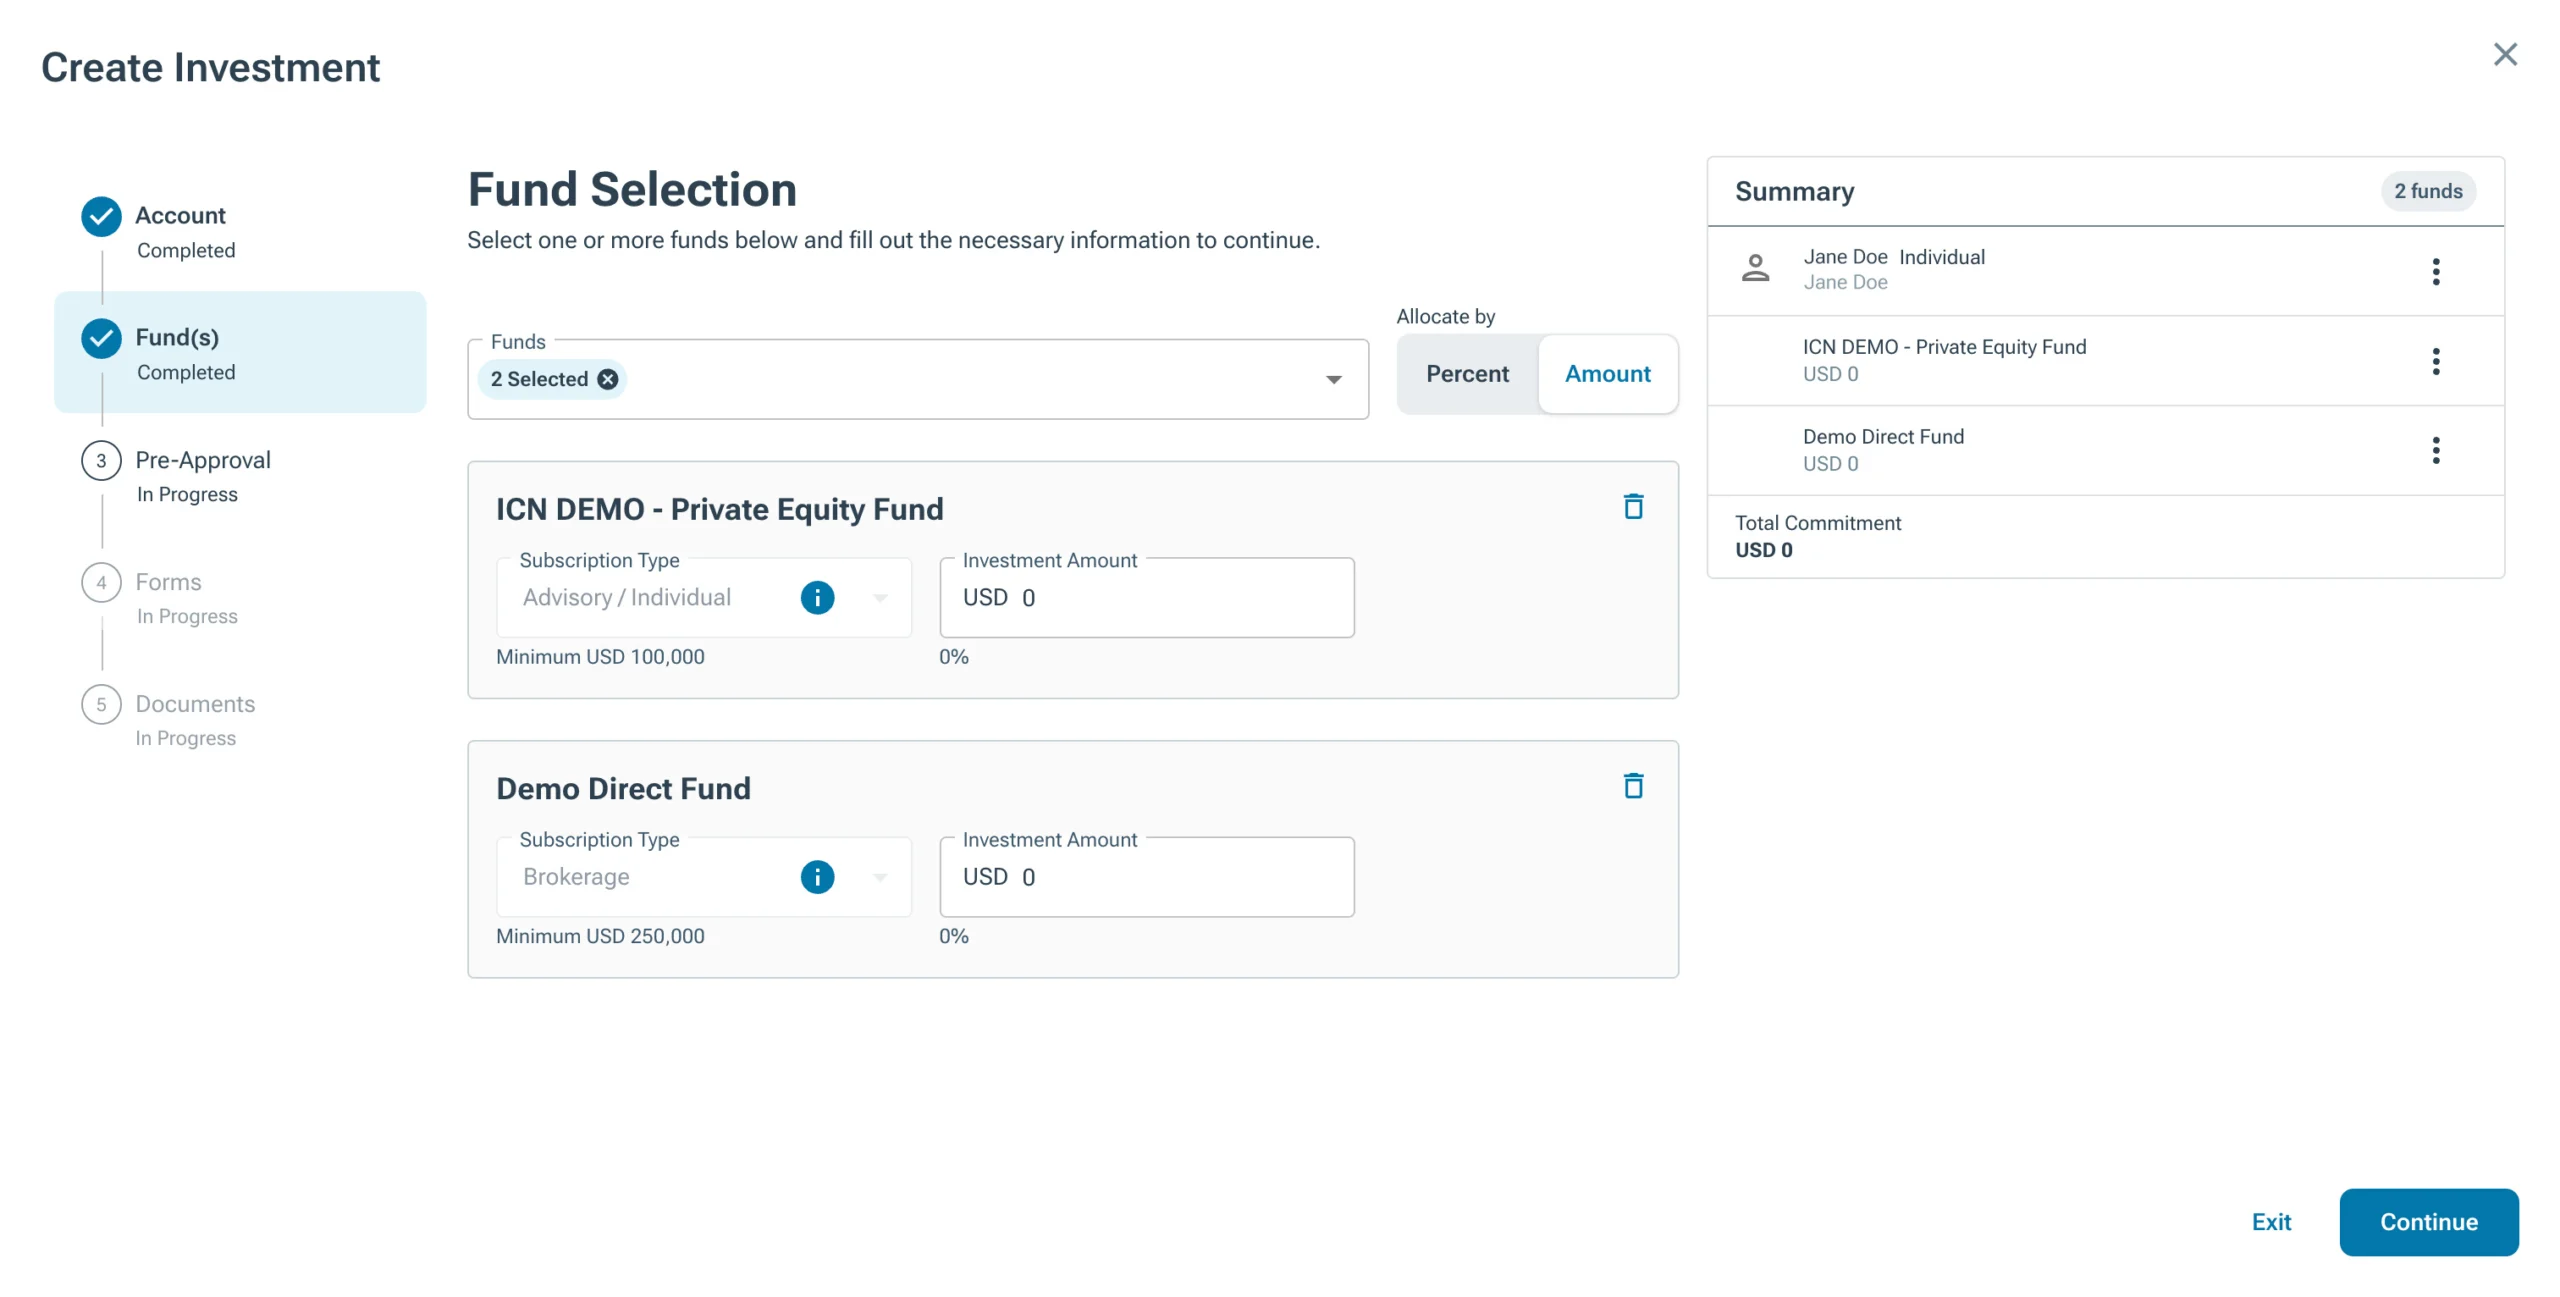This screenshot has width=2560, height=1297.
Task: Switch allocation to Percent
Action: (1467, 374)
